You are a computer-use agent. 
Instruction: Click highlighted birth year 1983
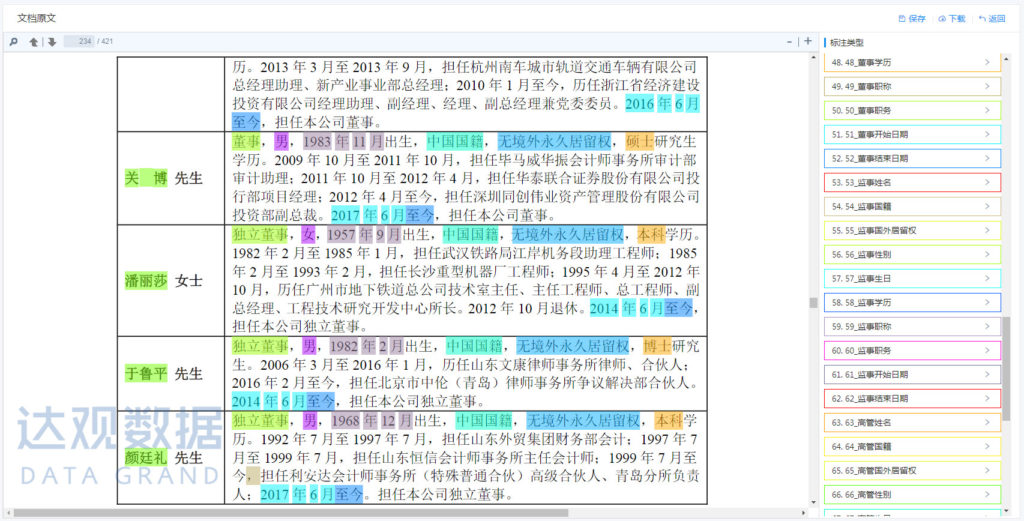(317, 141)
